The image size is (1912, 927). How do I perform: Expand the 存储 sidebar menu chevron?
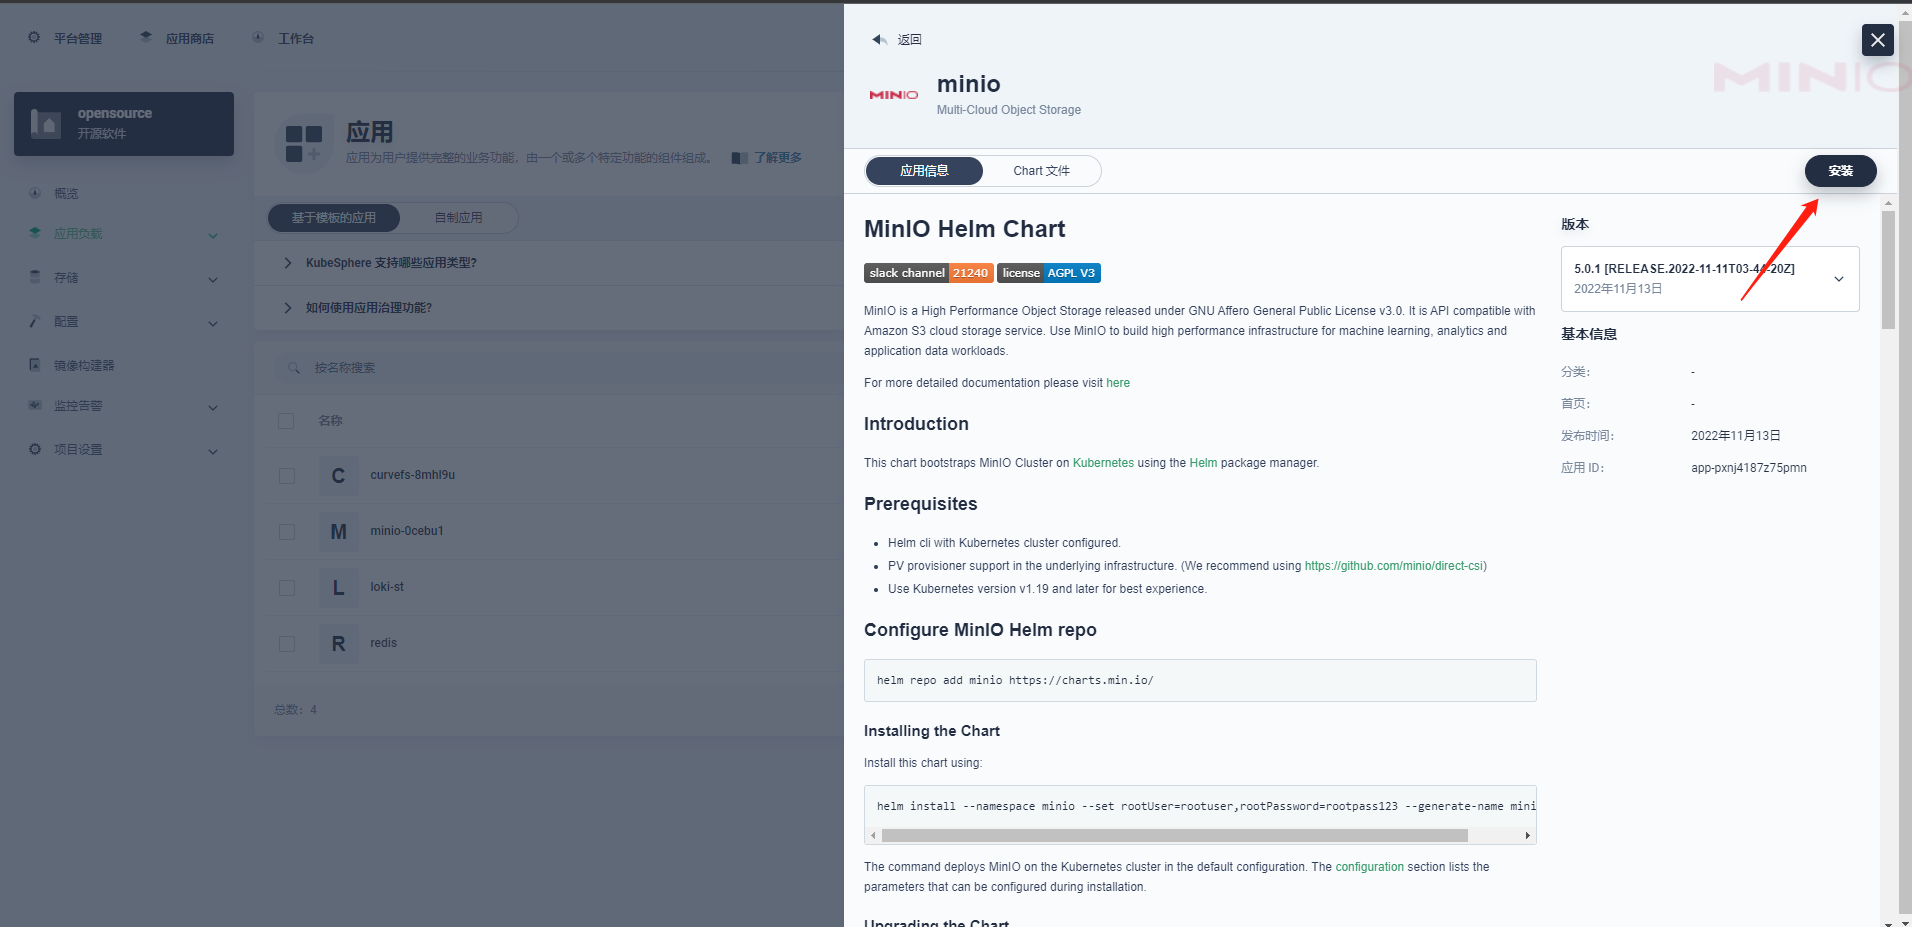coord(213,279)
